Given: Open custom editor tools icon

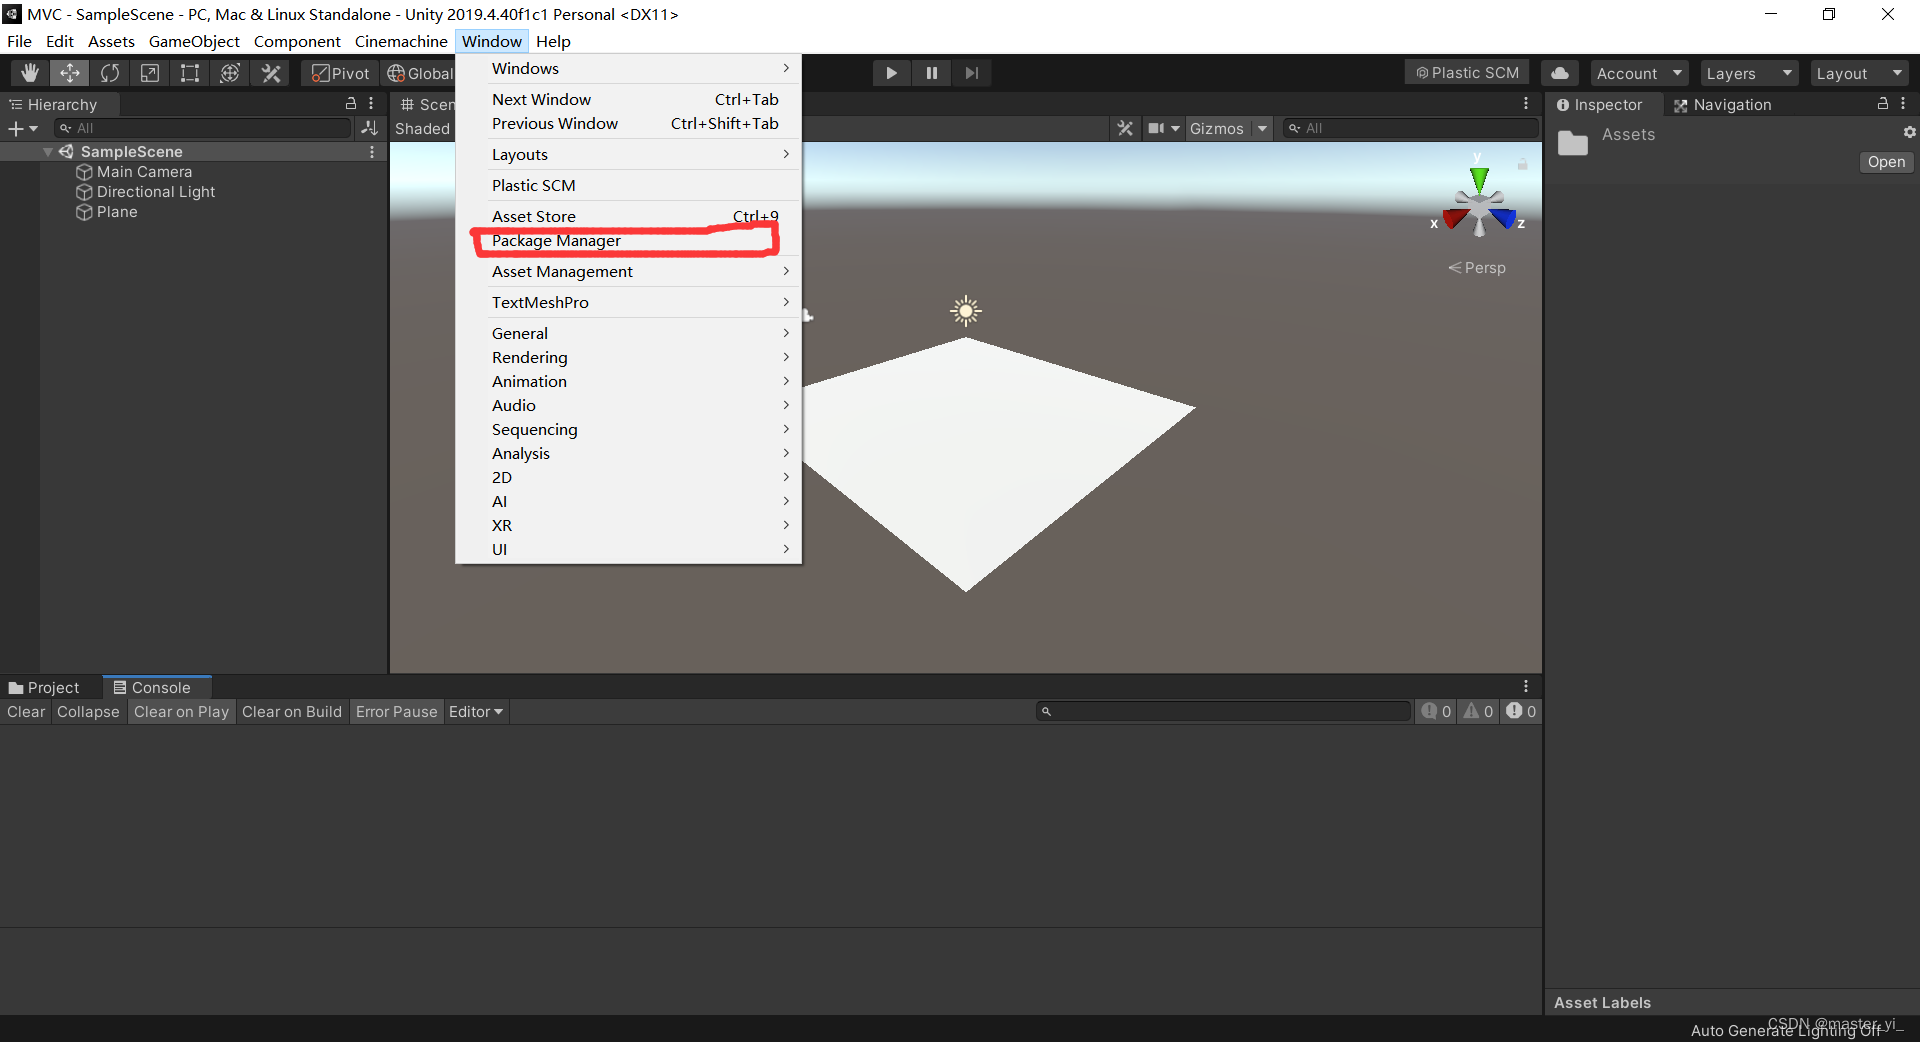Looking at the screenshot, I should pos(271,73).
